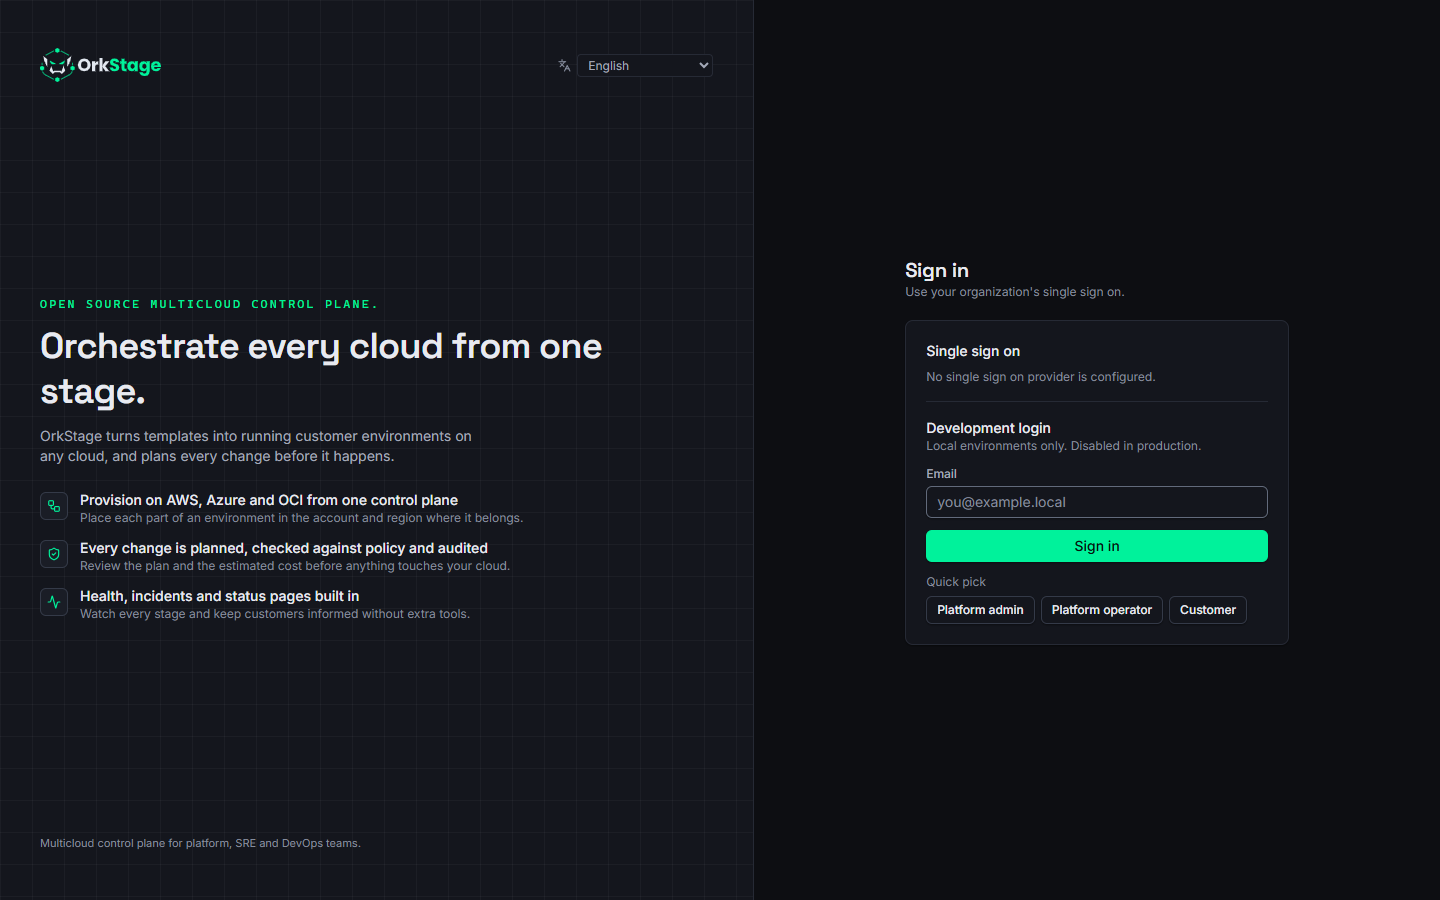Click the green Sign in button
The width and height of the screenshot is (1440, 900).
(1097, 546)
